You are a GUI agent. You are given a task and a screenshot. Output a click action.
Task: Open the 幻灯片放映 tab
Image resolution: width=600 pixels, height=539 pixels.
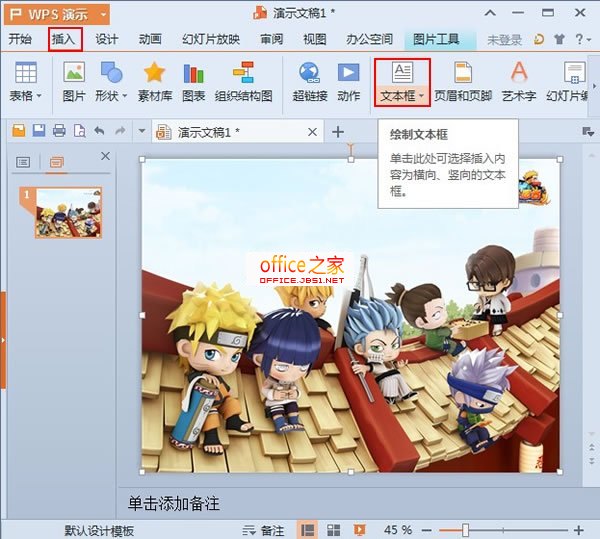[211, 39]
